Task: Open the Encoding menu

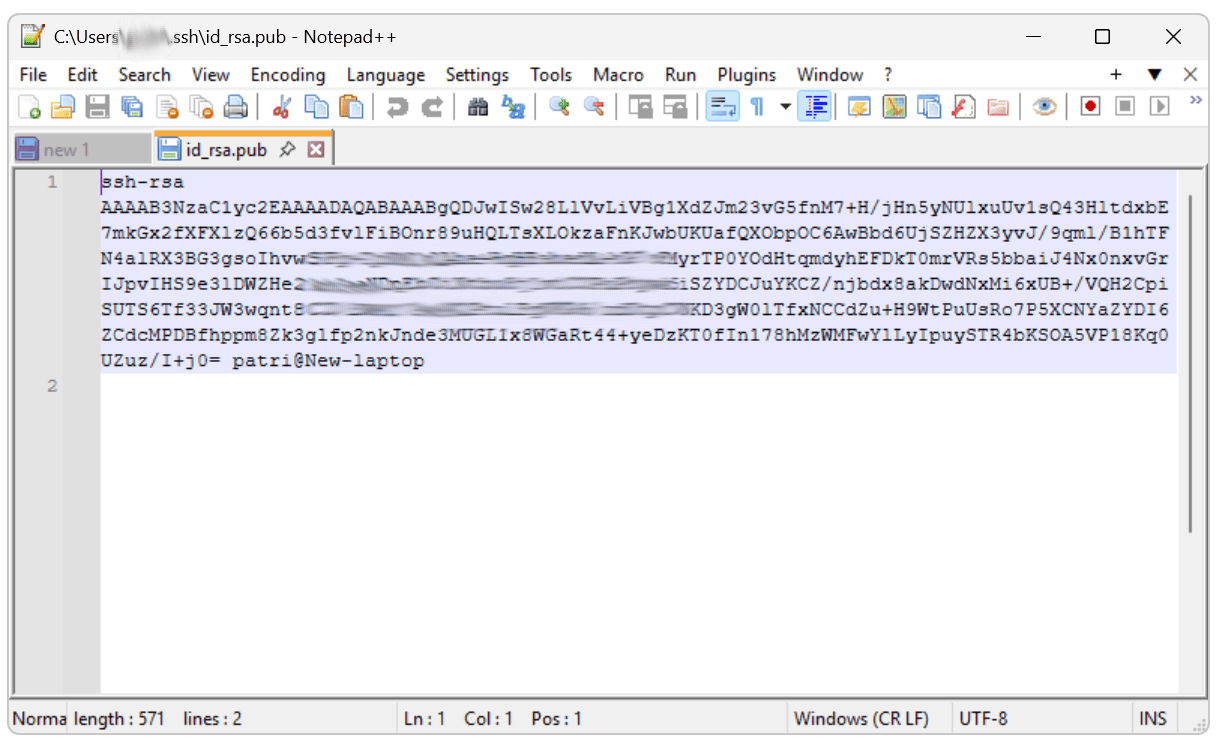Action: coord(288,75)
